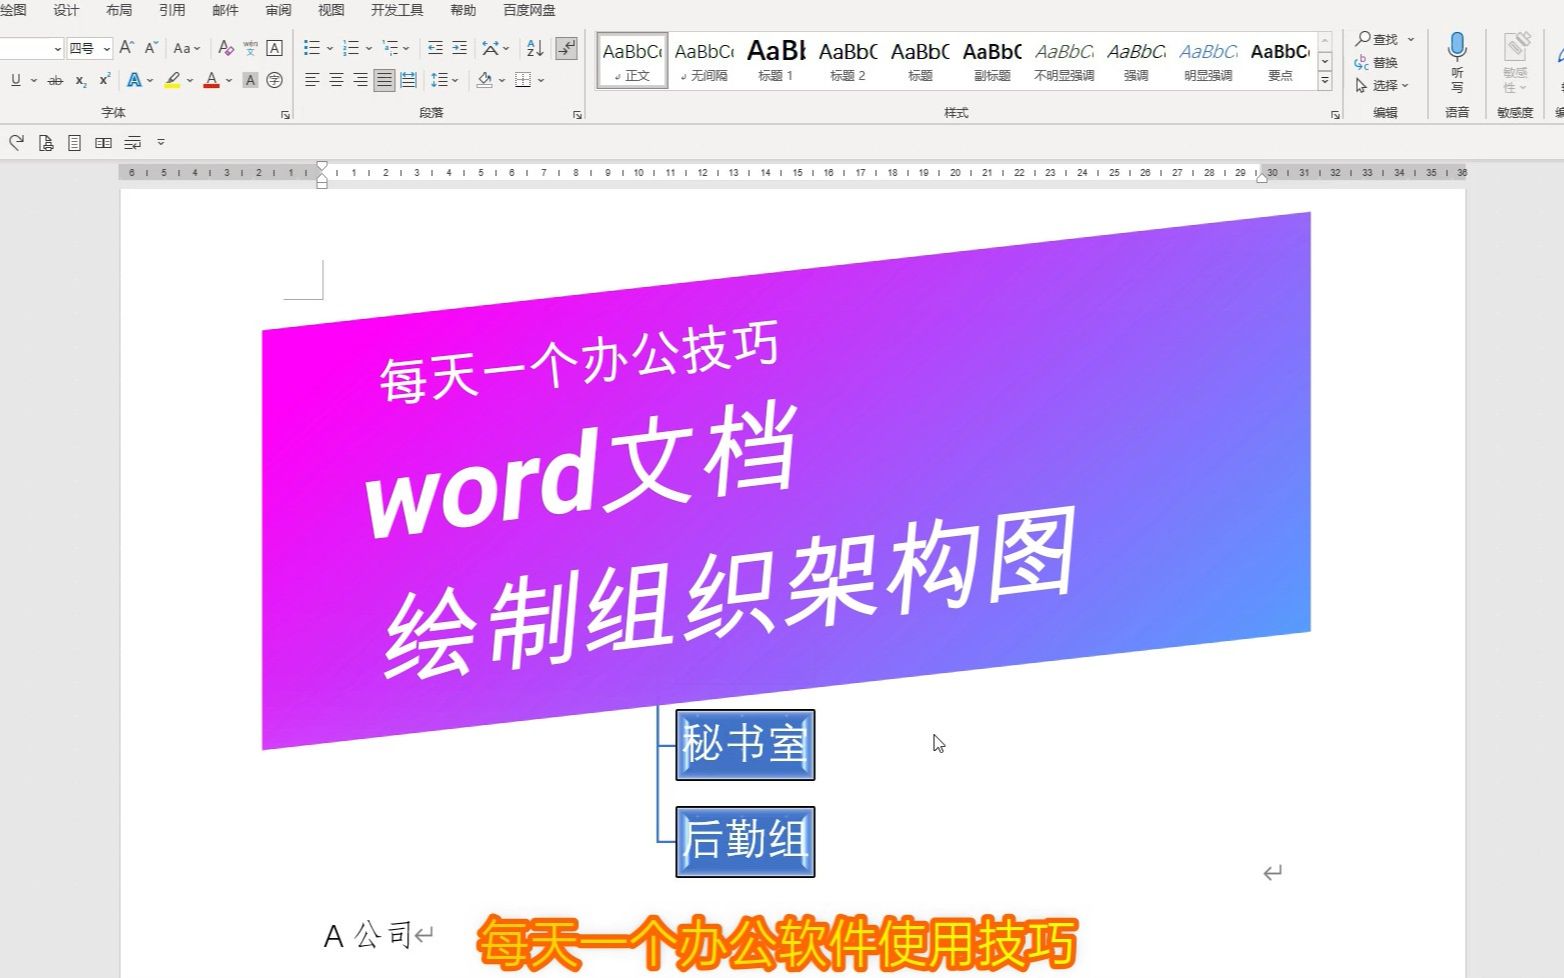Apply the 标题 1 style

pyautogui.click(x=776, y=60)
